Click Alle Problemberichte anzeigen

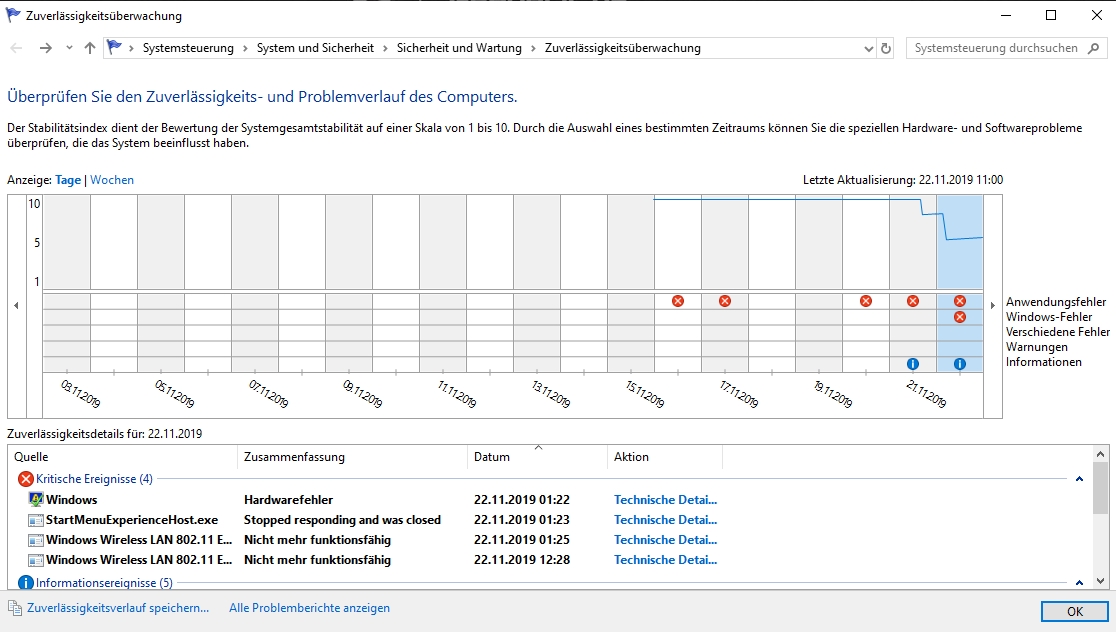pos(310,608)
